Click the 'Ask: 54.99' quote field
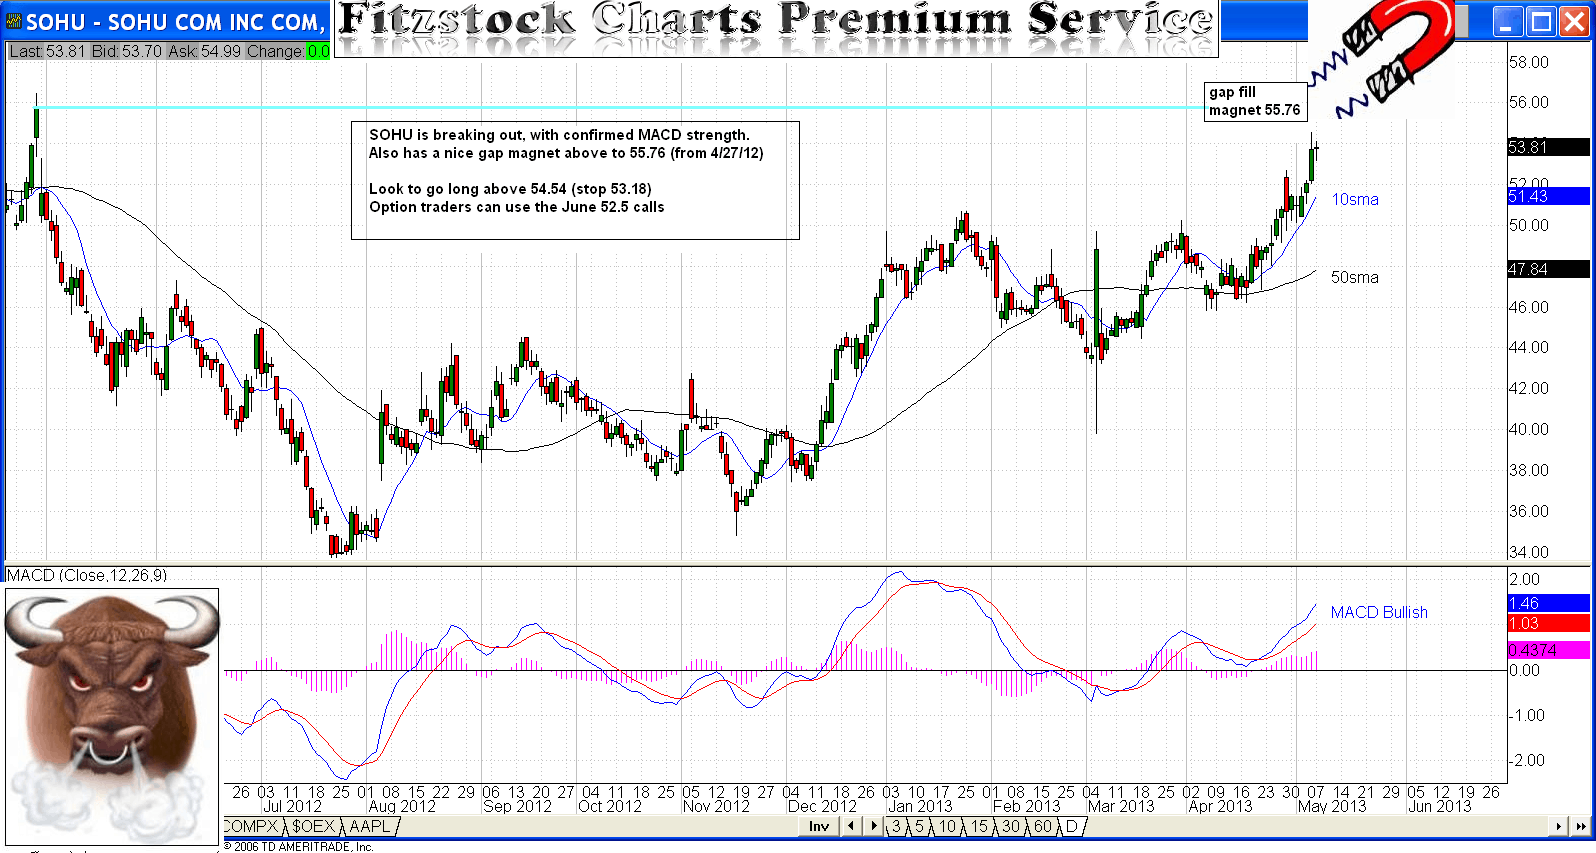The height and width of the screenshot is (853, 1596). (205, 51)
